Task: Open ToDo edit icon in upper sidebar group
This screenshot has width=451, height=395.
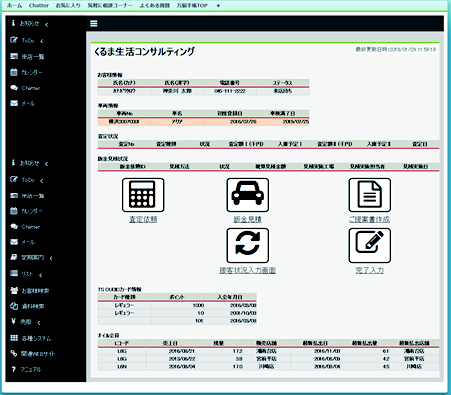Action: coord(14,40)
